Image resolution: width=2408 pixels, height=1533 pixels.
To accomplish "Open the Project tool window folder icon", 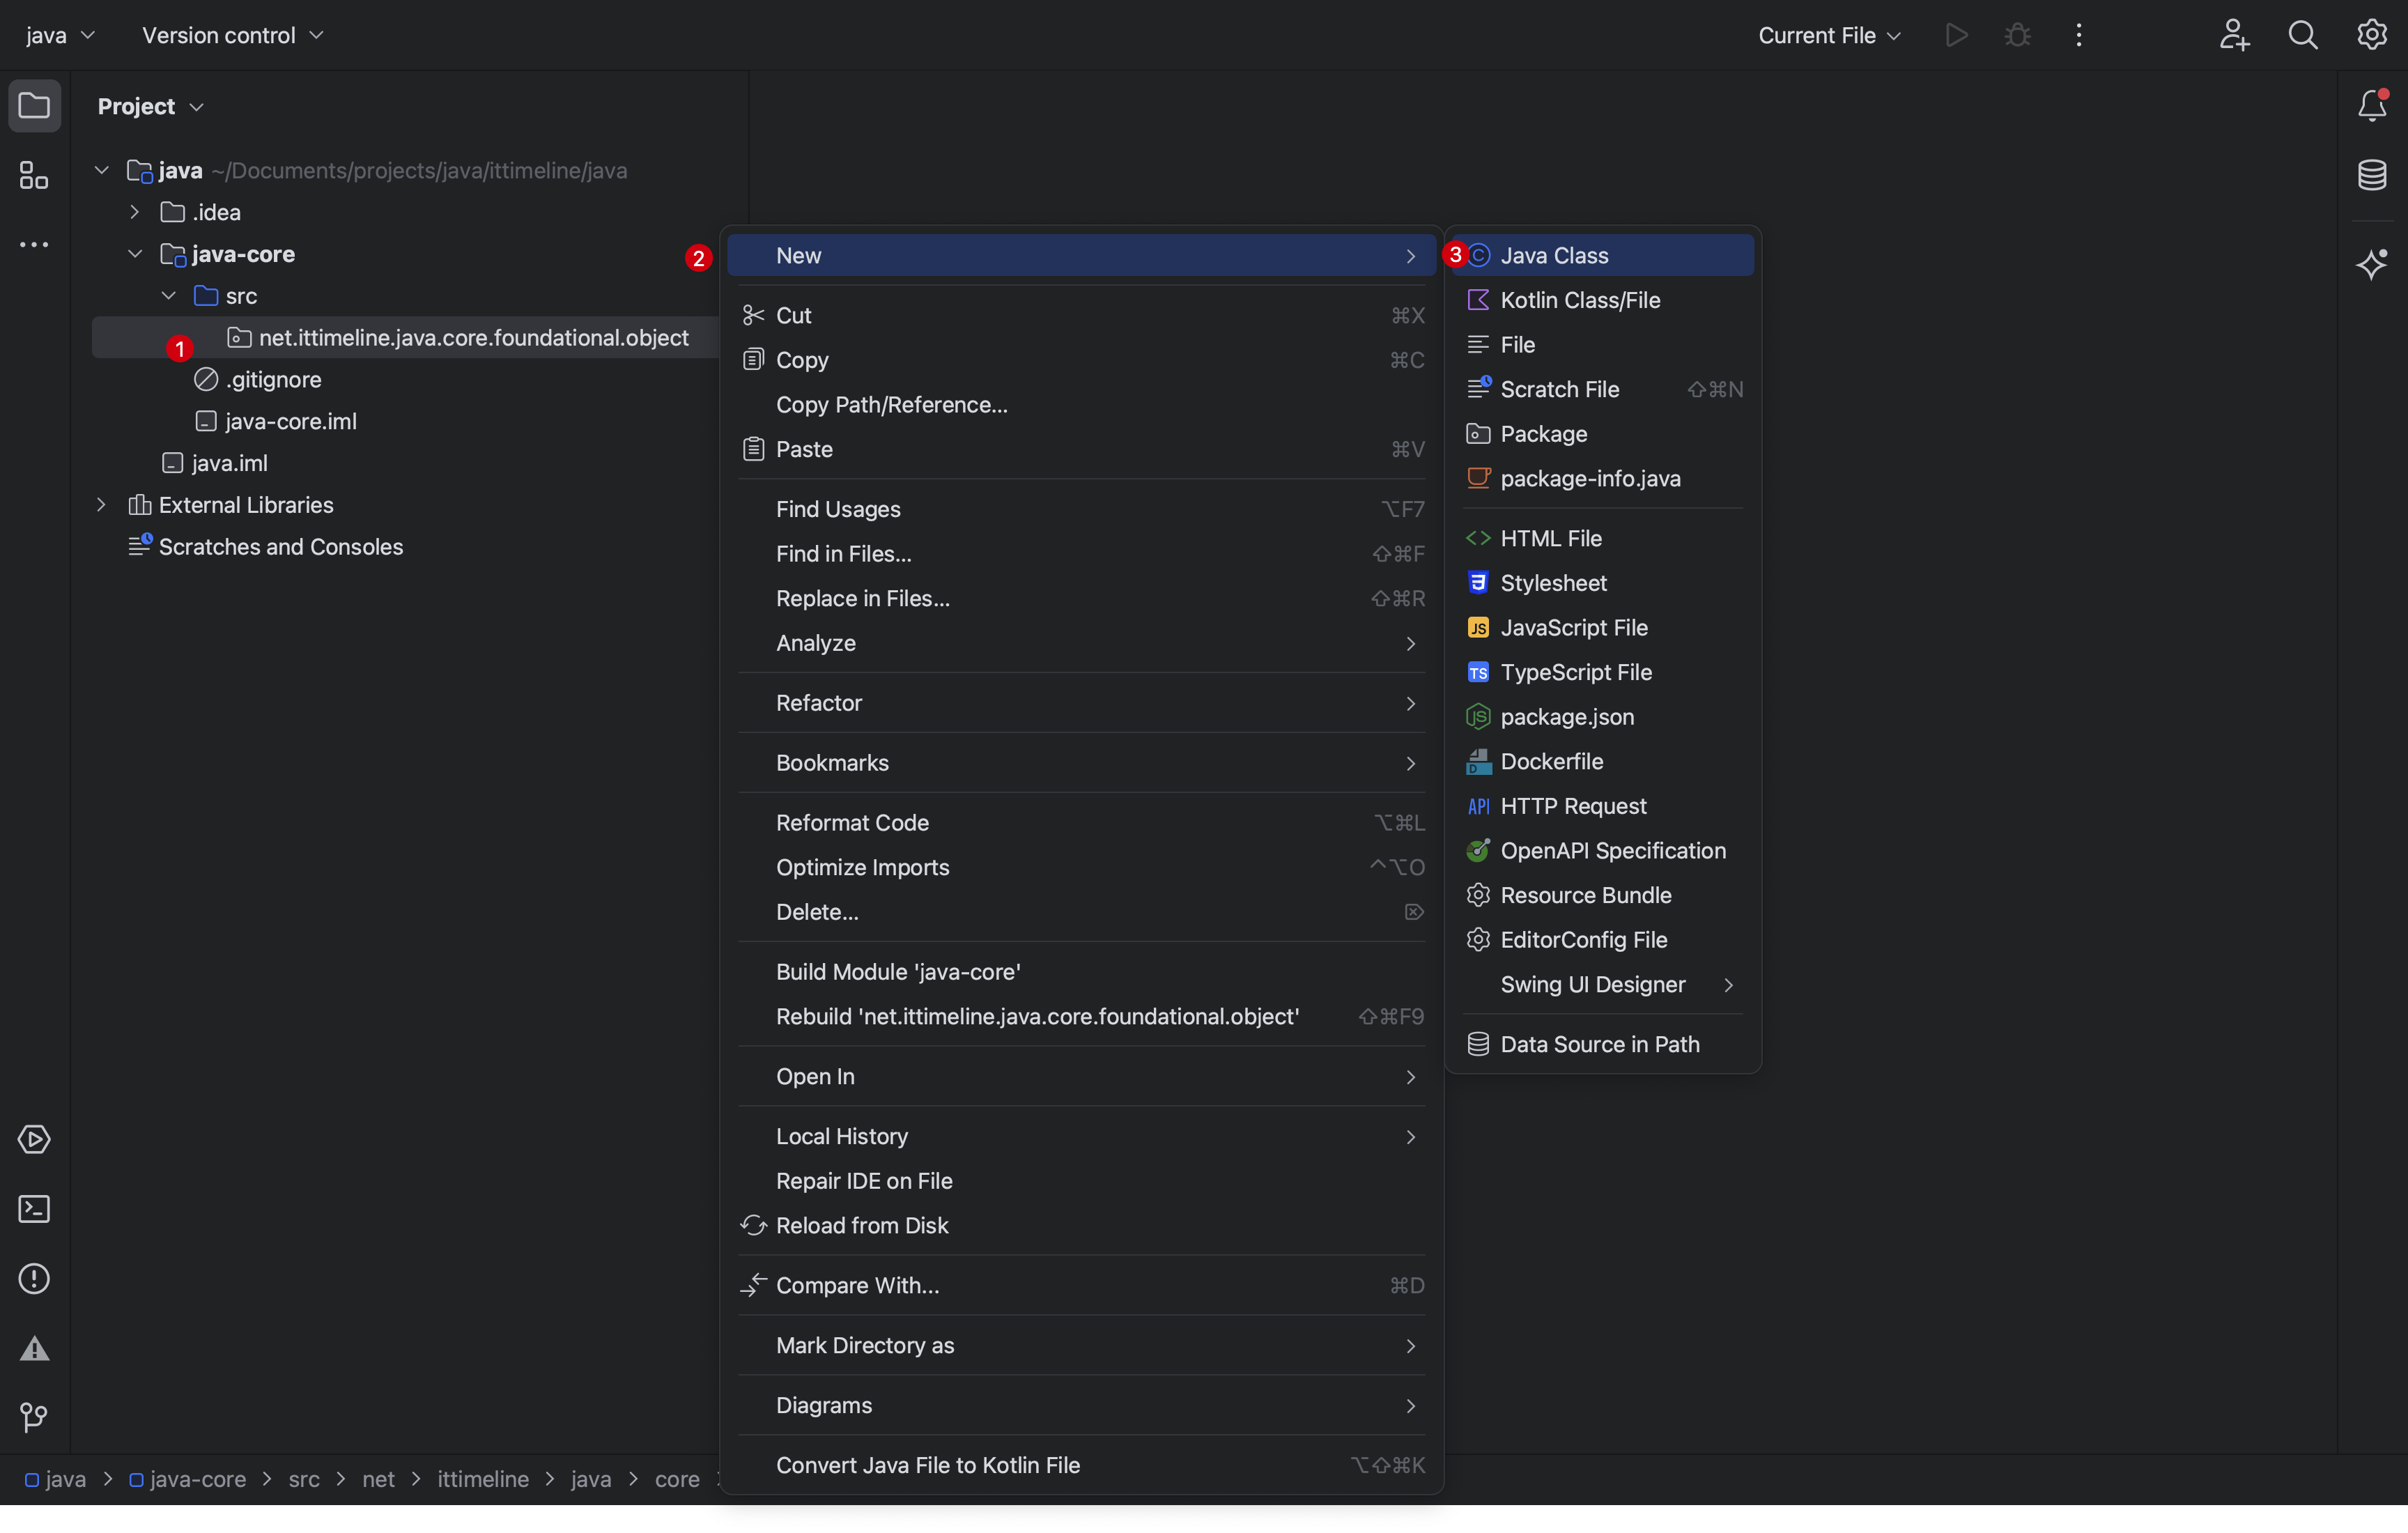I will 34,105.
